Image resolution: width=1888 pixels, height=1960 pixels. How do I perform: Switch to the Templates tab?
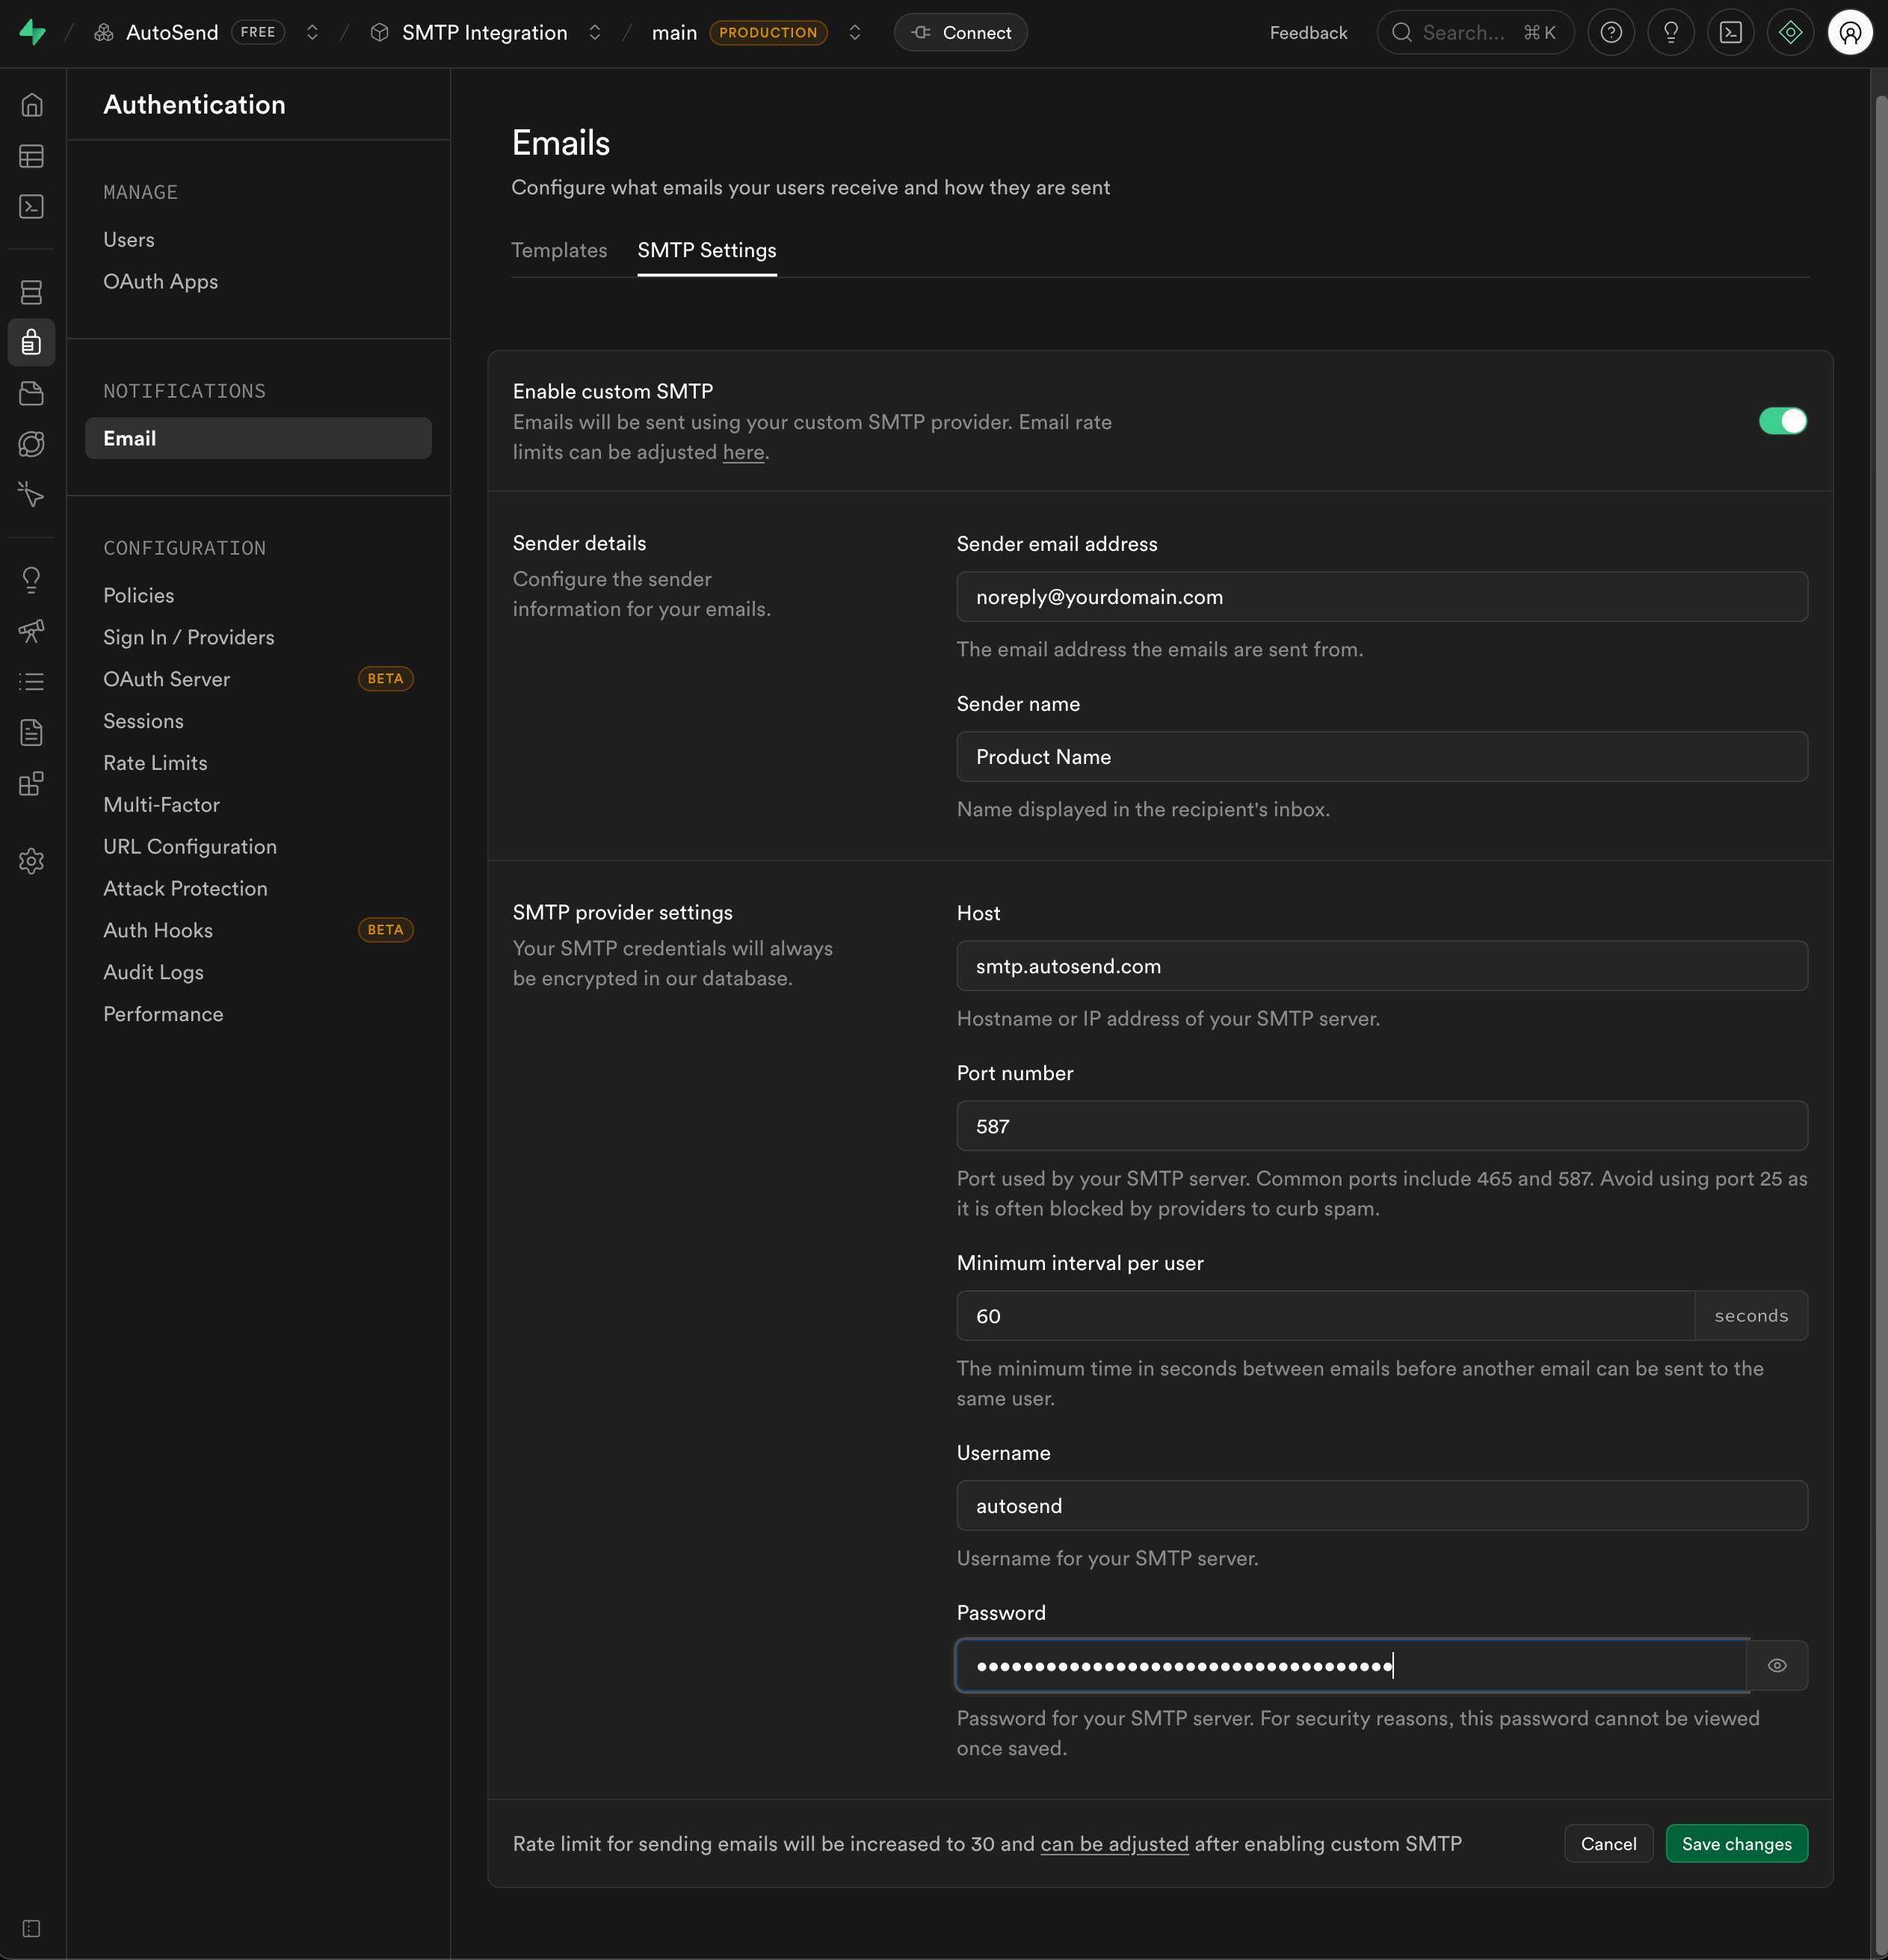click(x=559, y=250)
